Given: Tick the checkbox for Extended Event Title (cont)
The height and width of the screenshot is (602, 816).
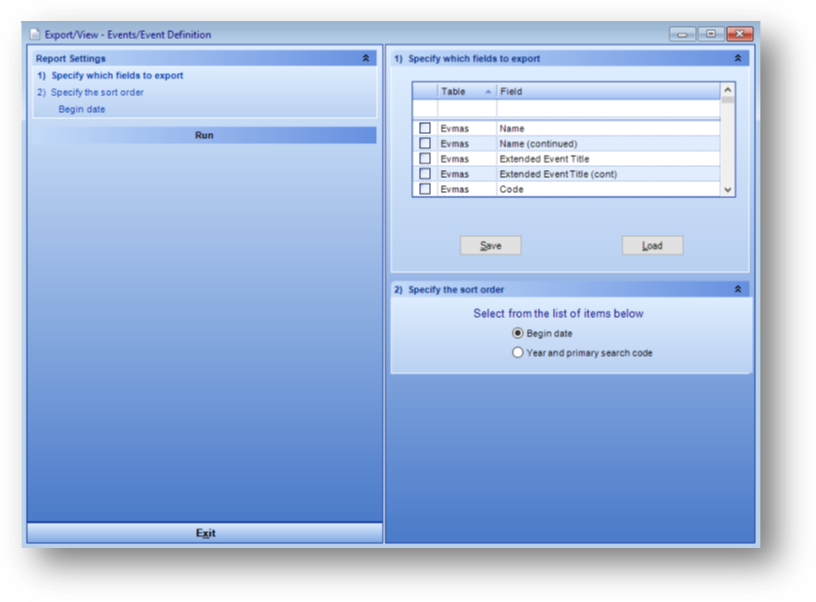Looking at the screenshot, I should pyautogui.click(x=425, y=173).
